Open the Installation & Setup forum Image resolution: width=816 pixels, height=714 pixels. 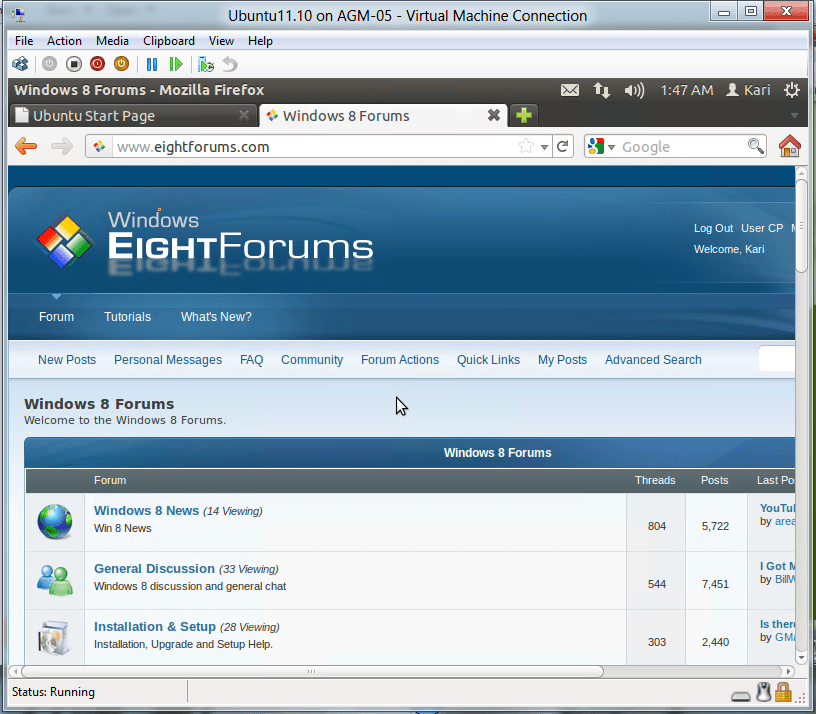[x=155, y=627]
